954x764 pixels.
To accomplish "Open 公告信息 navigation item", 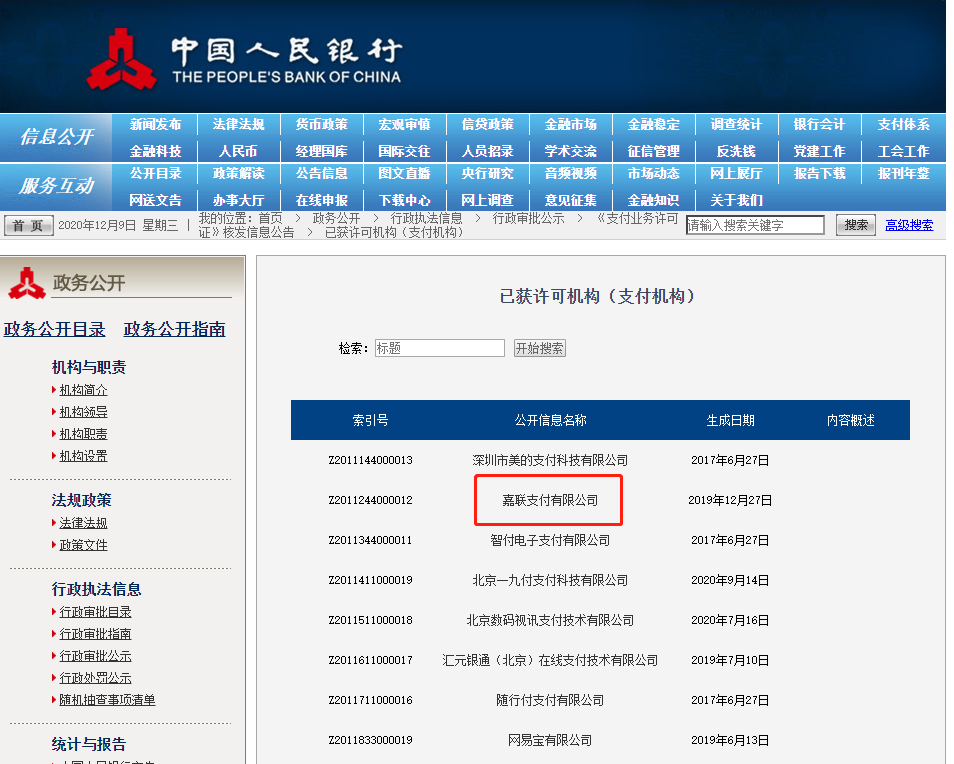I will point(321,173).
